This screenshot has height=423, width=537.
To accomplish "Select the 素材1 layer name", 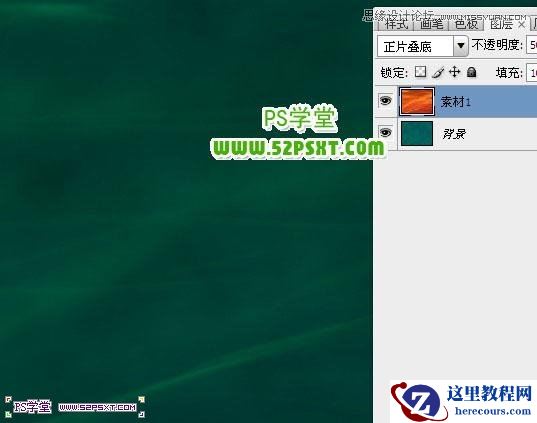I will [455, 102].
